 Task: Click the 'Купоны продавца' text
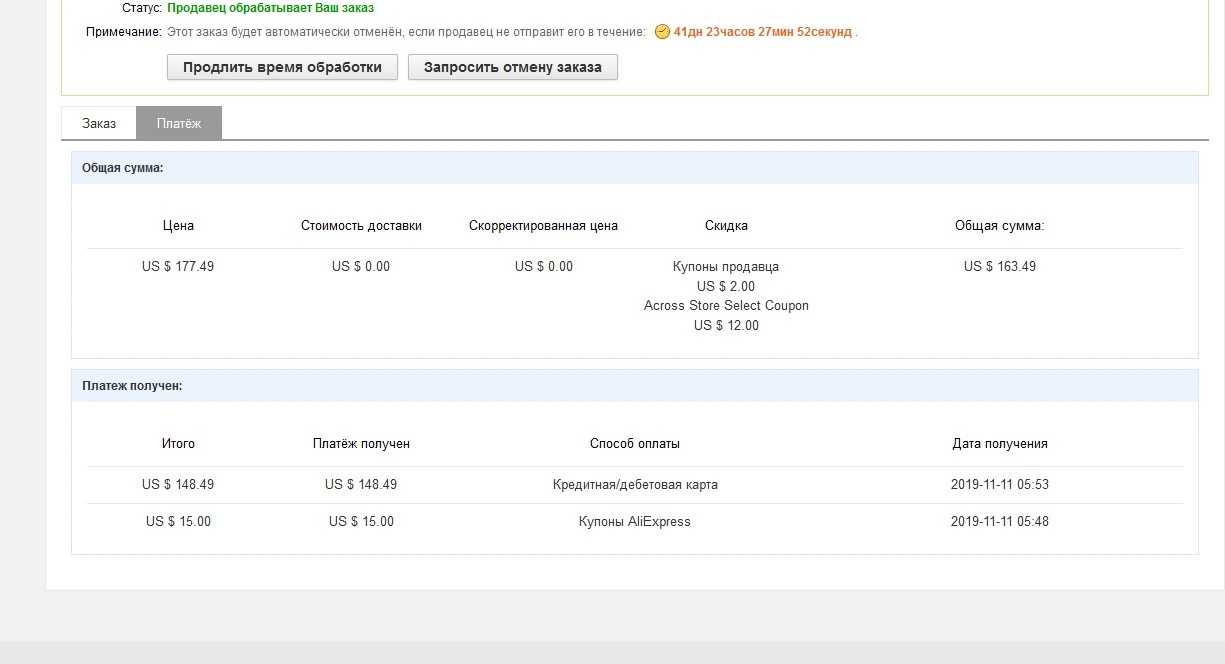click(x=726, y=267)
